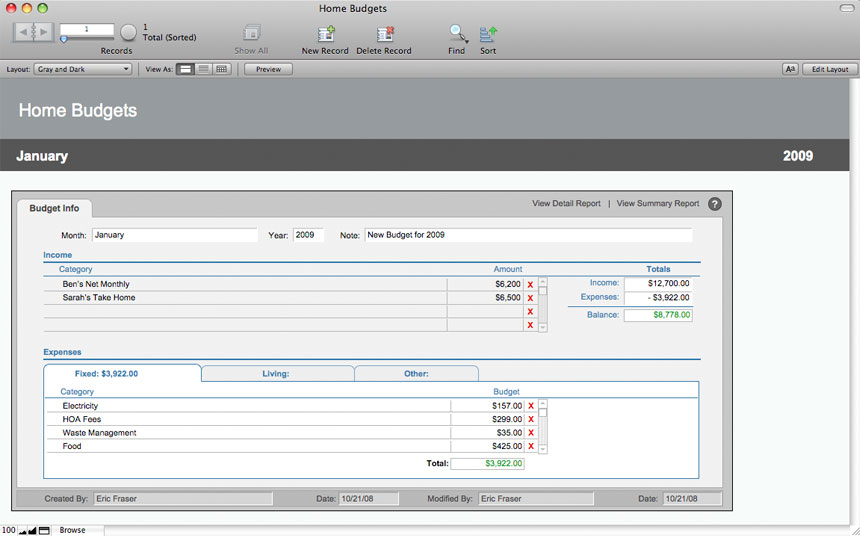Switch to Form view
The image size is (860, 538).
[185, 69]
